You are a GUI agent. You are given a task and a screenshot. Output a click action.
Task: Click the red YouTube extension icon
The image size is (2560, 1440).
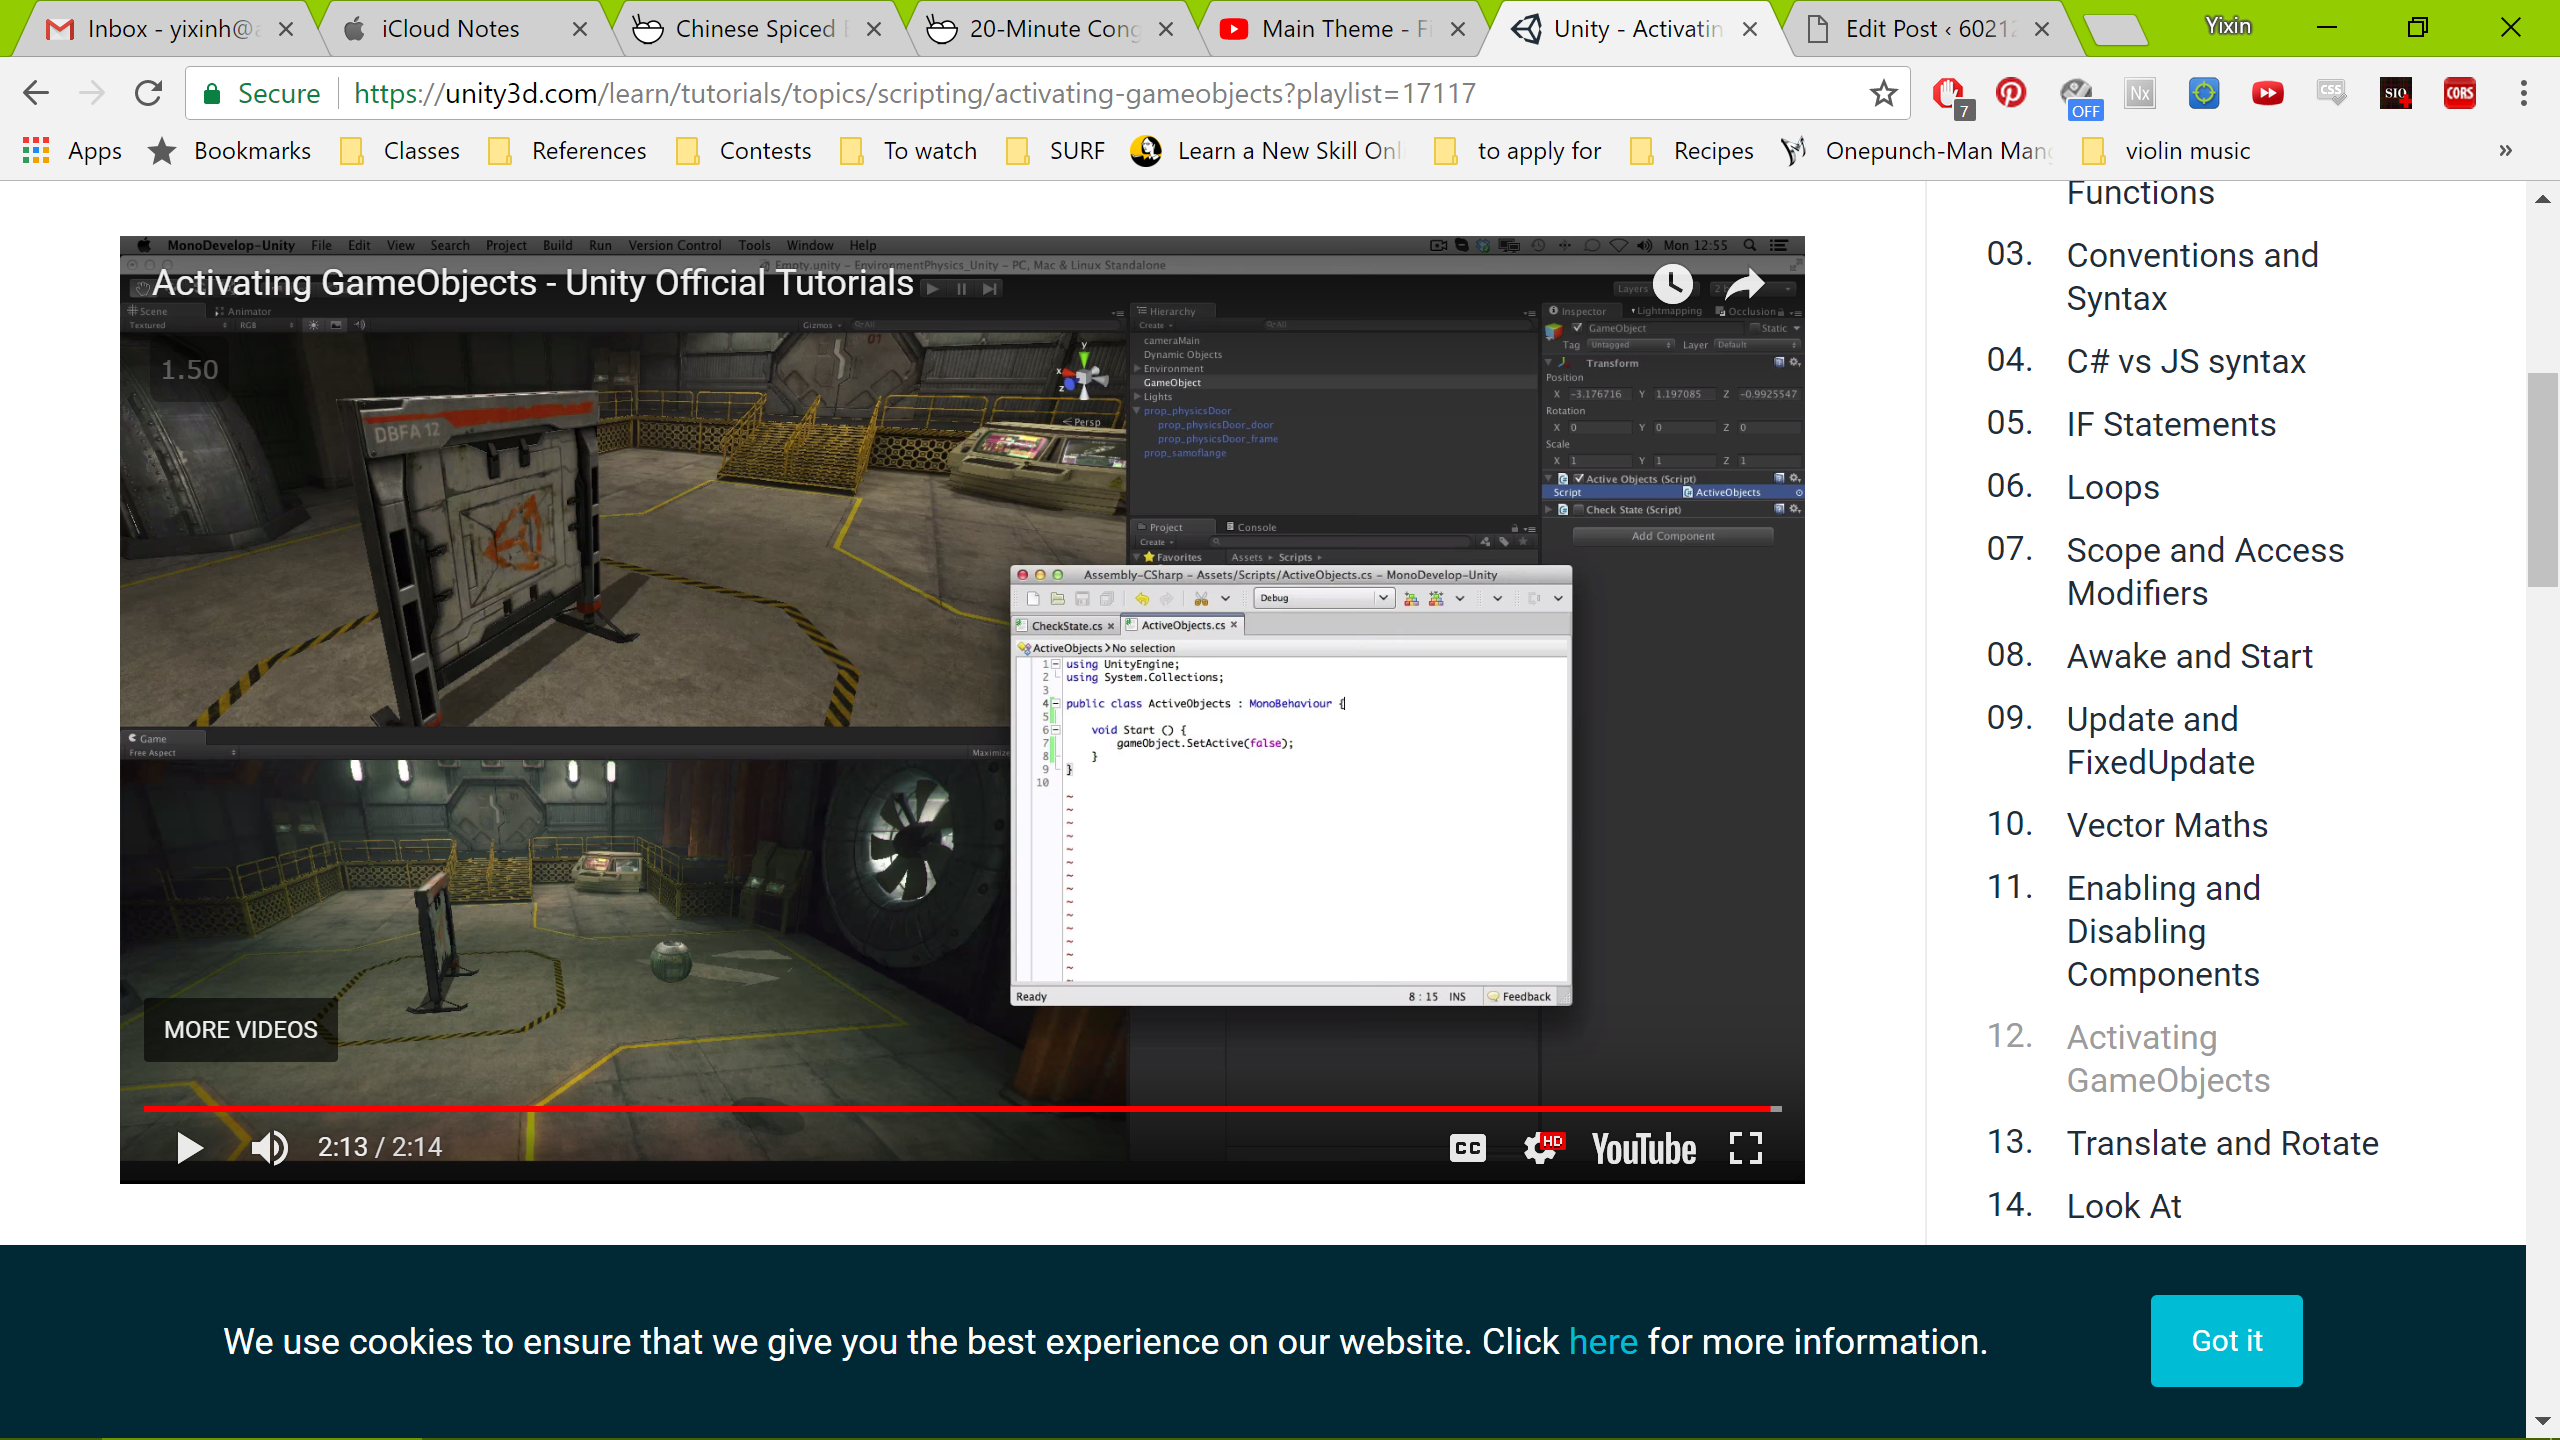(2267, 93)
